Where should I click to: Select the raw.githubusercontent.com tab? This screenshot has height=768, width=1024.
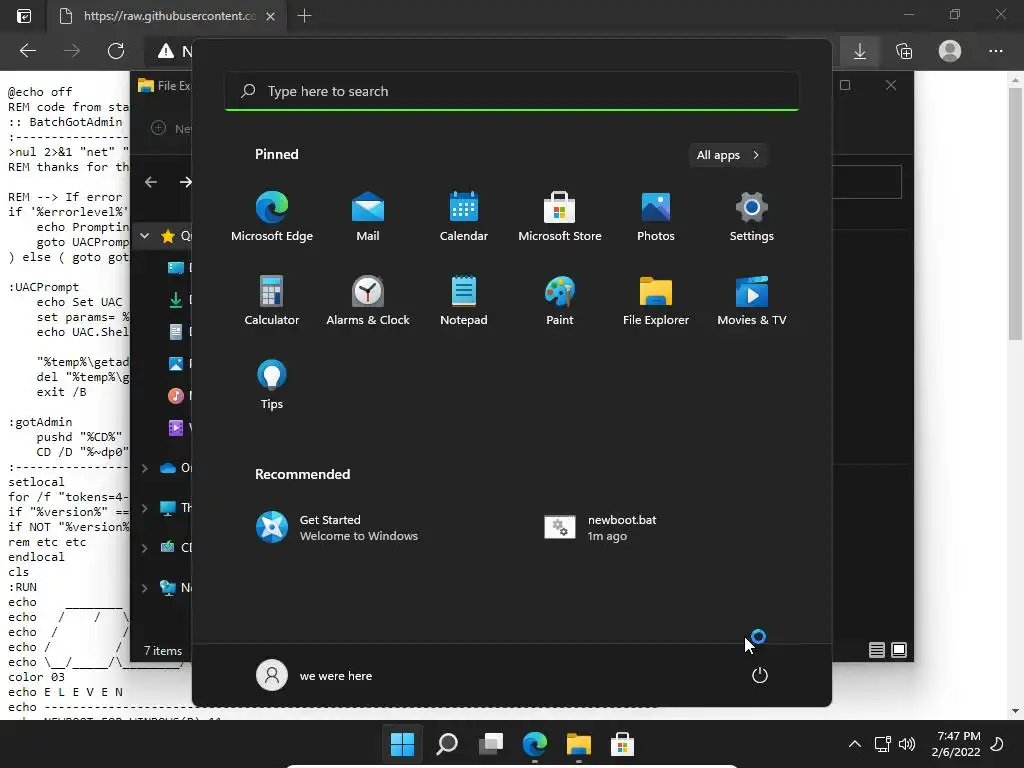167,16
